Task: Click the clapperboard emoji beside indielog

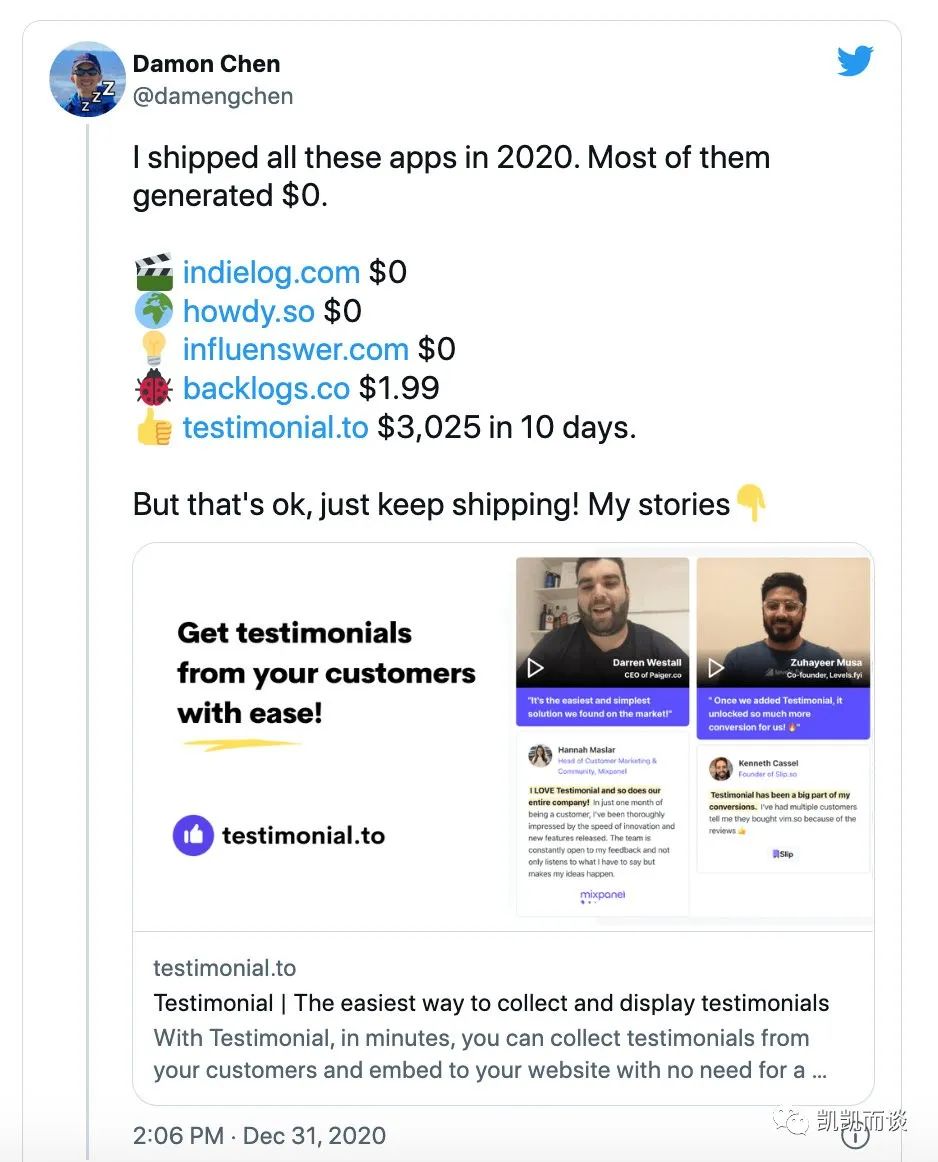Action: click(153, 273)
